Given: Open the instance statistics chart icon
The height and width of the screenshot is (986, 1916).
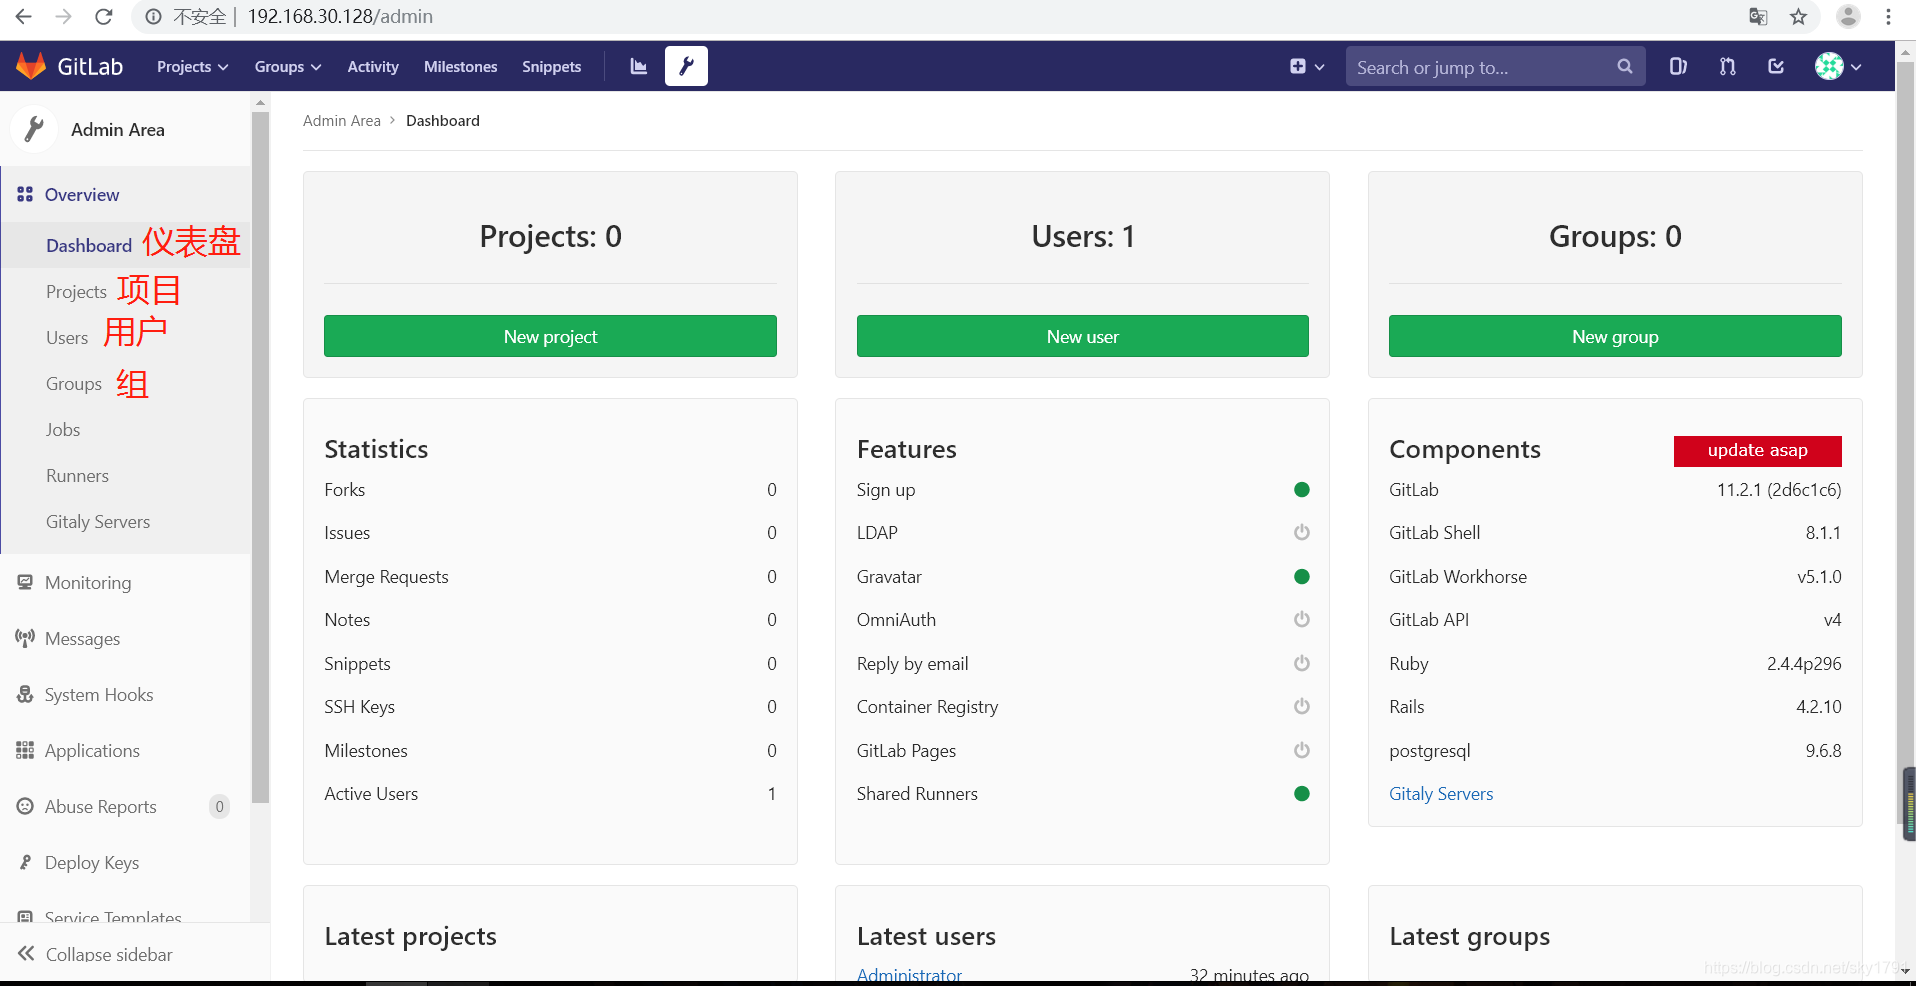Looking at the screenshot, I should 638,66.
